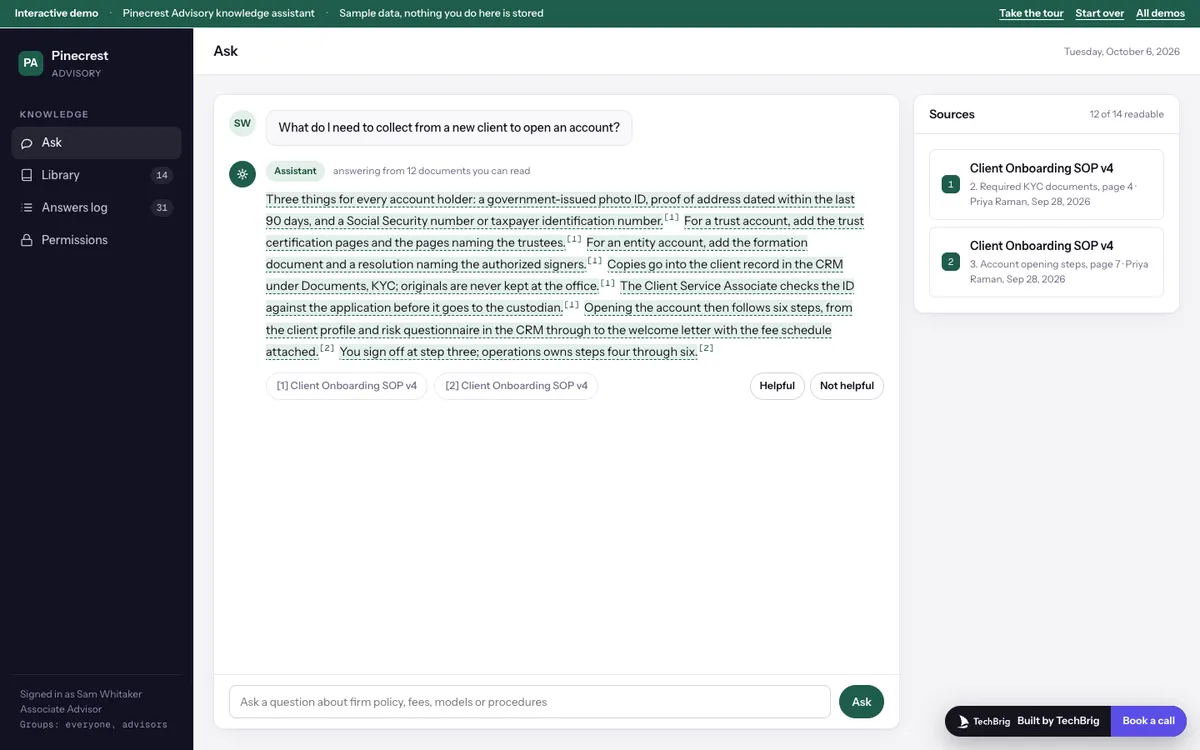This screenshot has height=750, width=1200.
Task: Open the Library section
Action: click(96, 175)
